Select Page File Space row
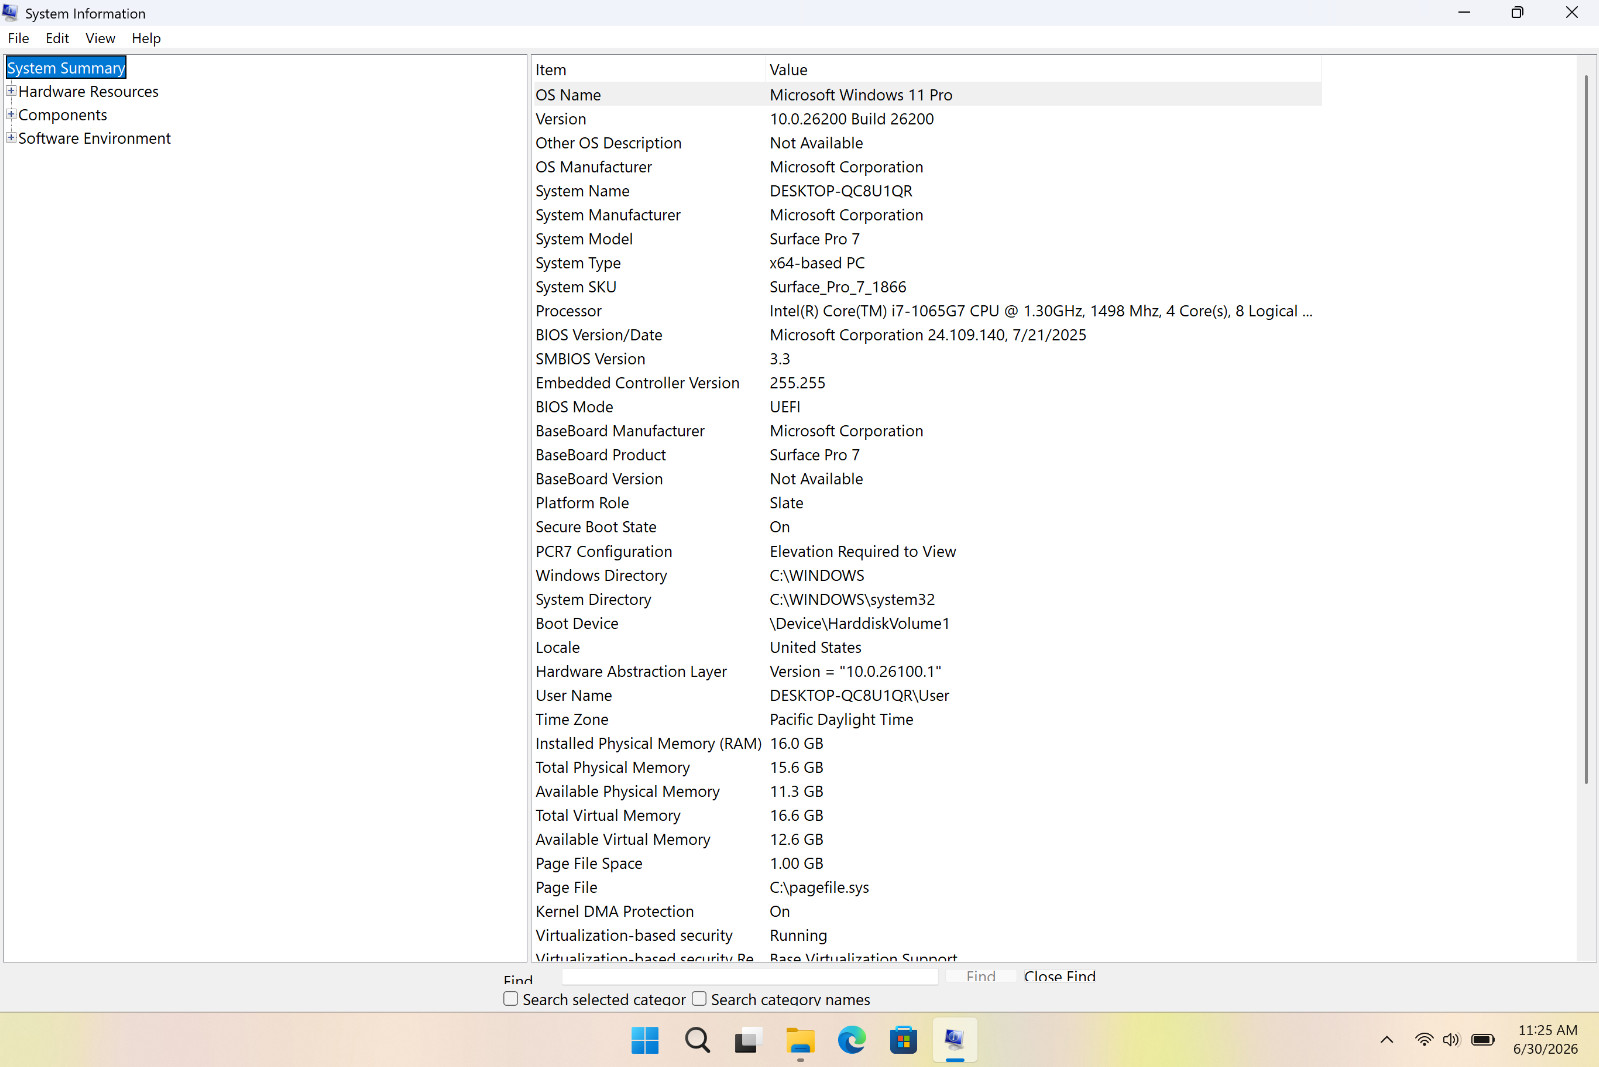1599x1067 pixels. (927, 863)
